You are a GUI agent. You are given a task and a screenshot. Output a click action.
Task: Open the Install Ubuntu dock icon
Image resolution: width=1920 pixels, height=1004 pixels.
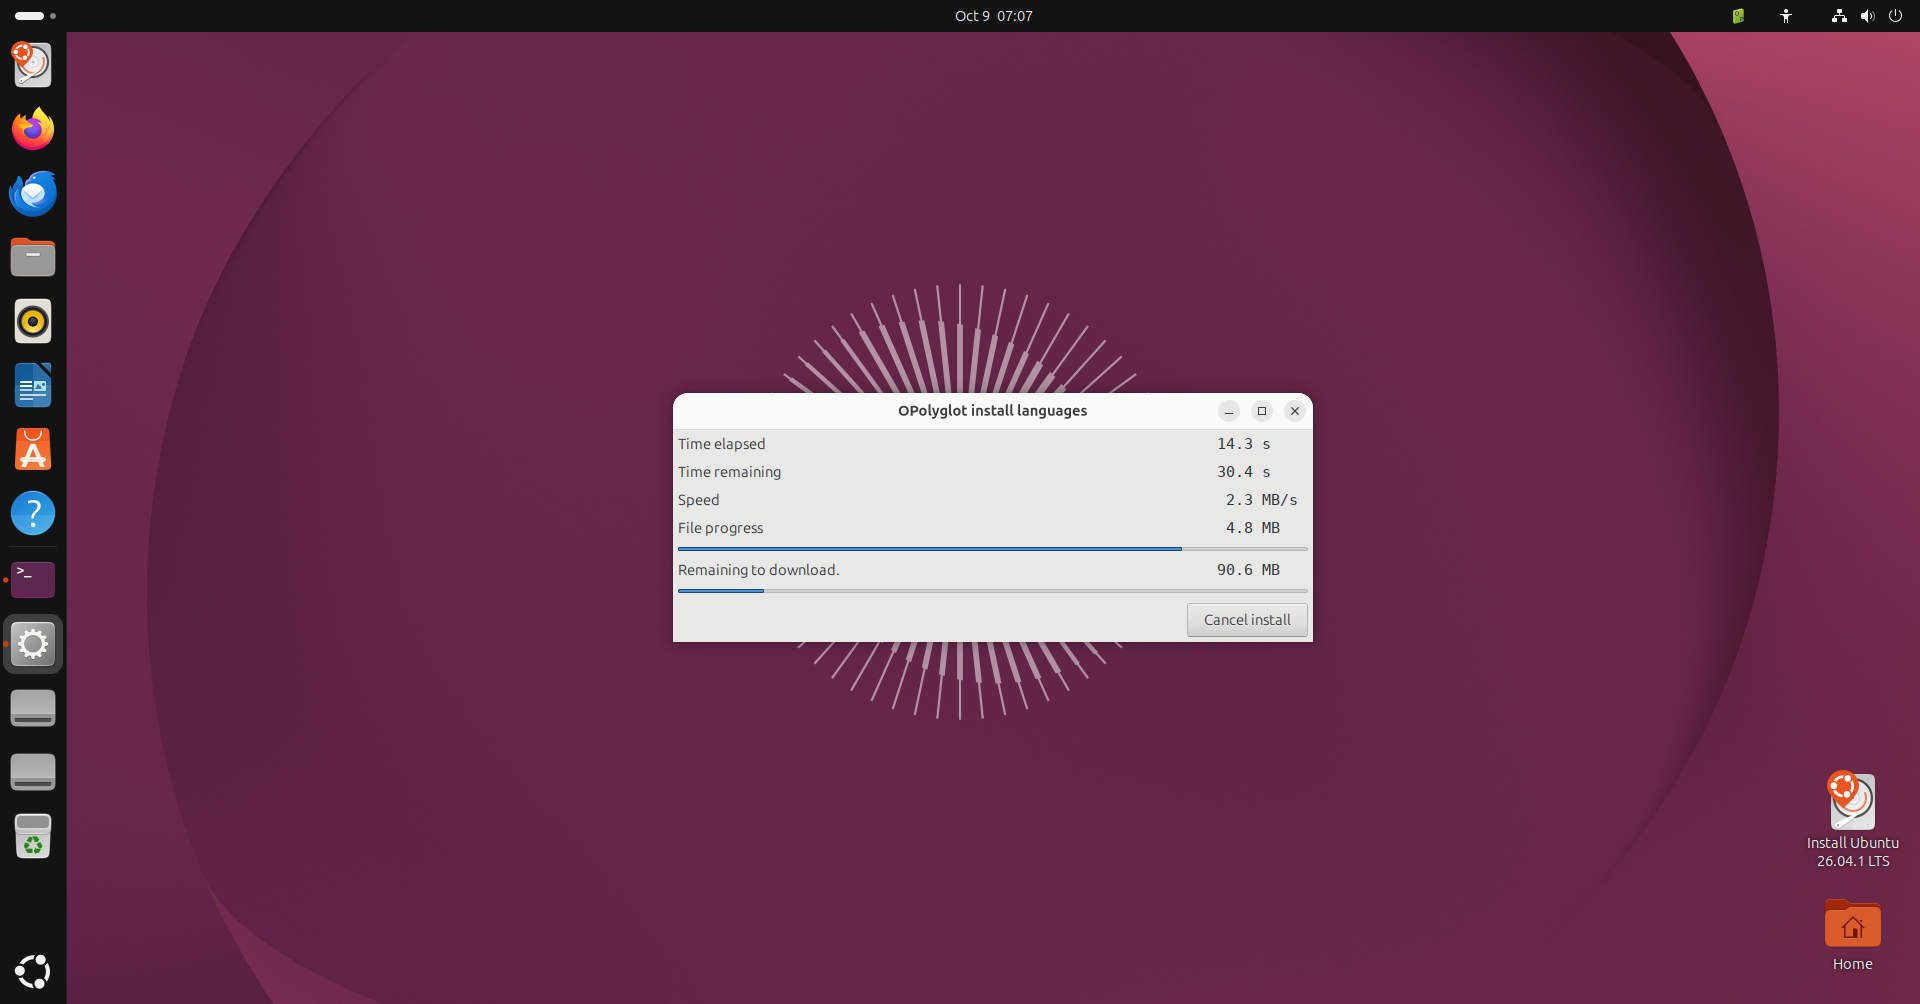tap(33, 65)
